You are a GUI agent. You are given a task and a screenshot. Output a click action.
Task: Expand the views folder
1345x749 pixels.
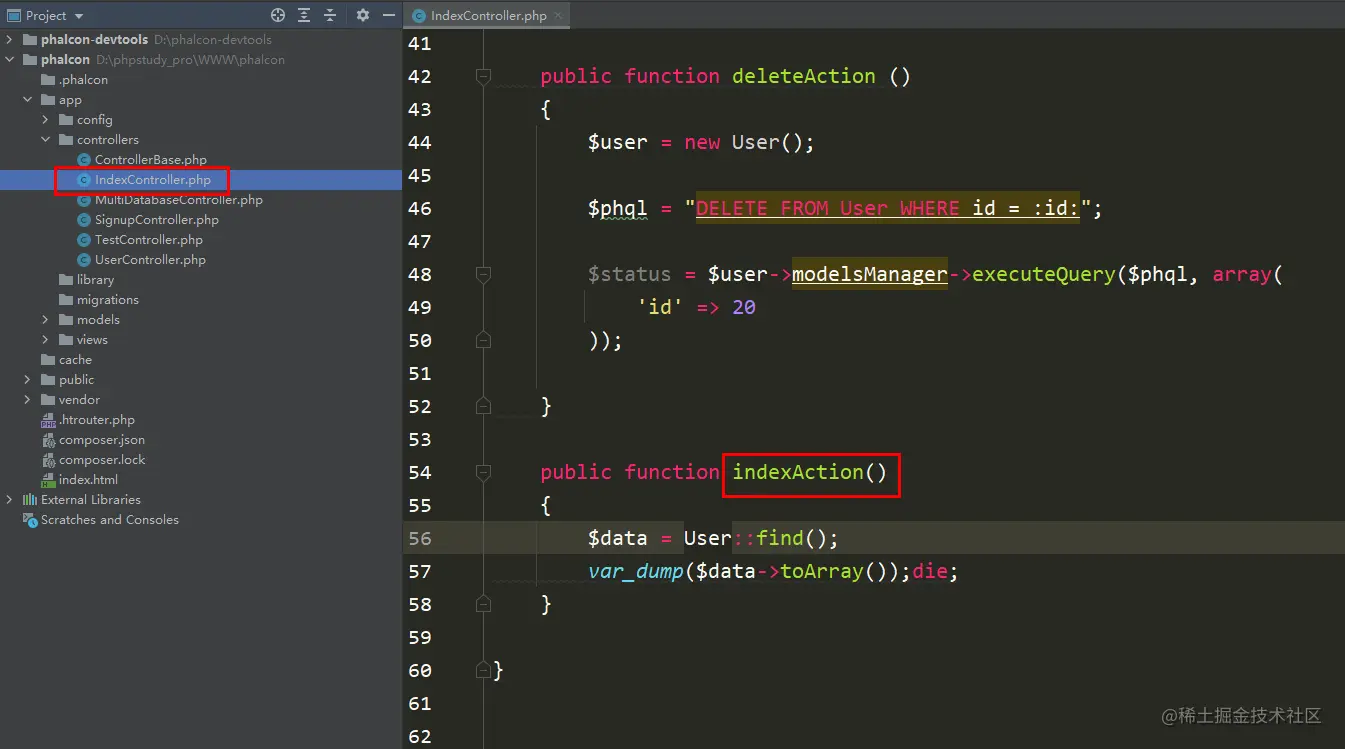[46, 340]
